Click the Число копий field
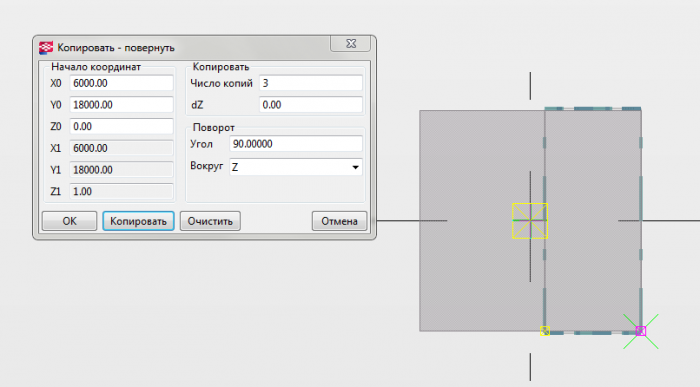Screen dimensions: 700x387 [311, 83]
